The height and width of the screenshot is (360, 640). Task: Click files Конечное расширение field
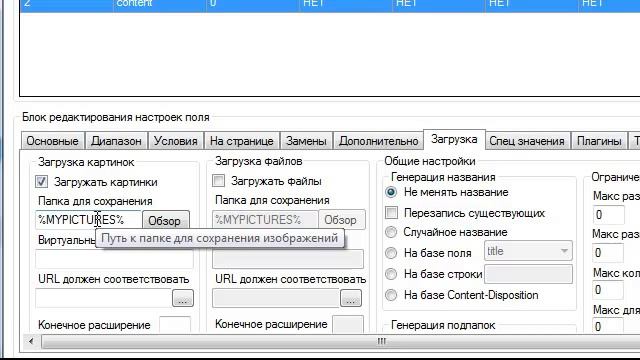[x=348, y=324]
